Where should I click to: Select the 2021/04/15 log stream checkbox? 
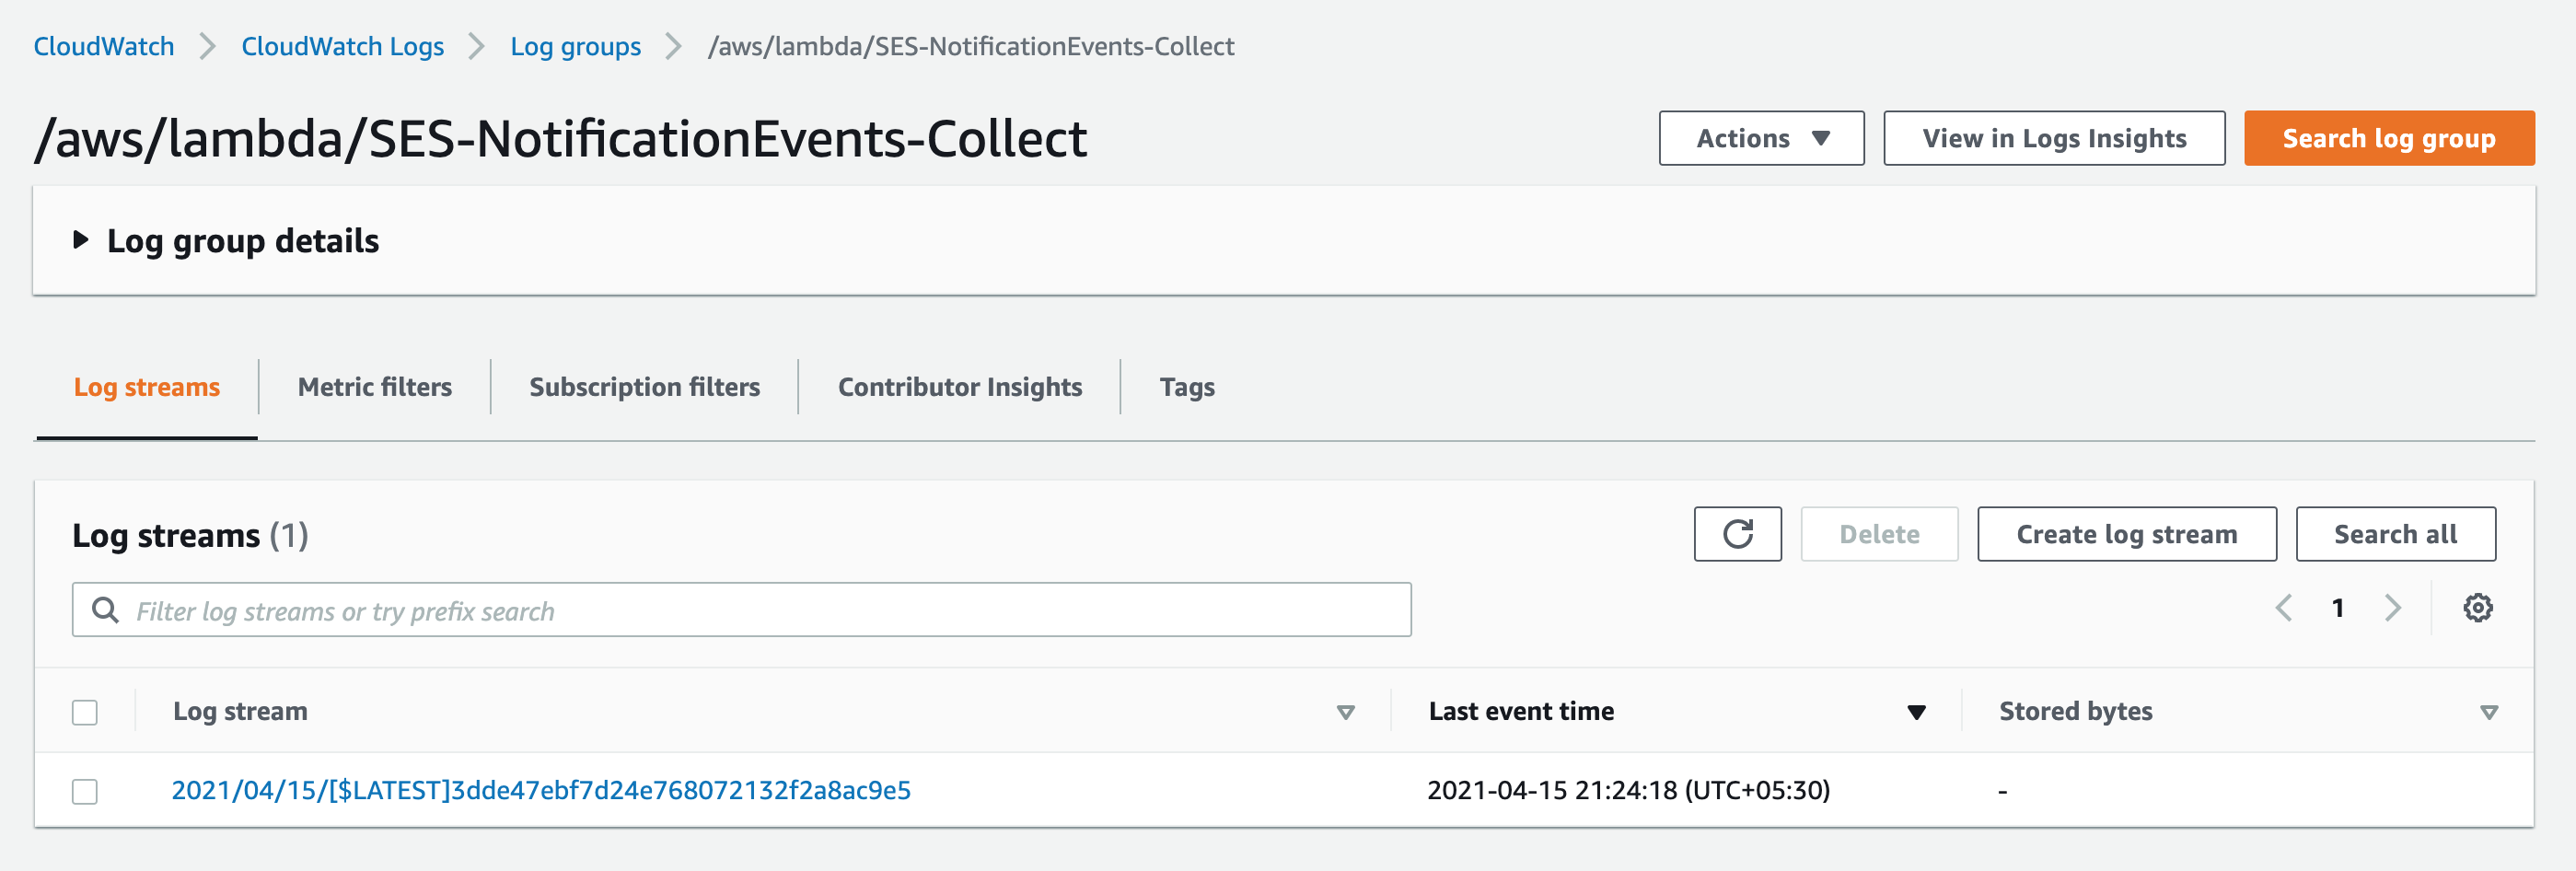[x=85, y=791]
